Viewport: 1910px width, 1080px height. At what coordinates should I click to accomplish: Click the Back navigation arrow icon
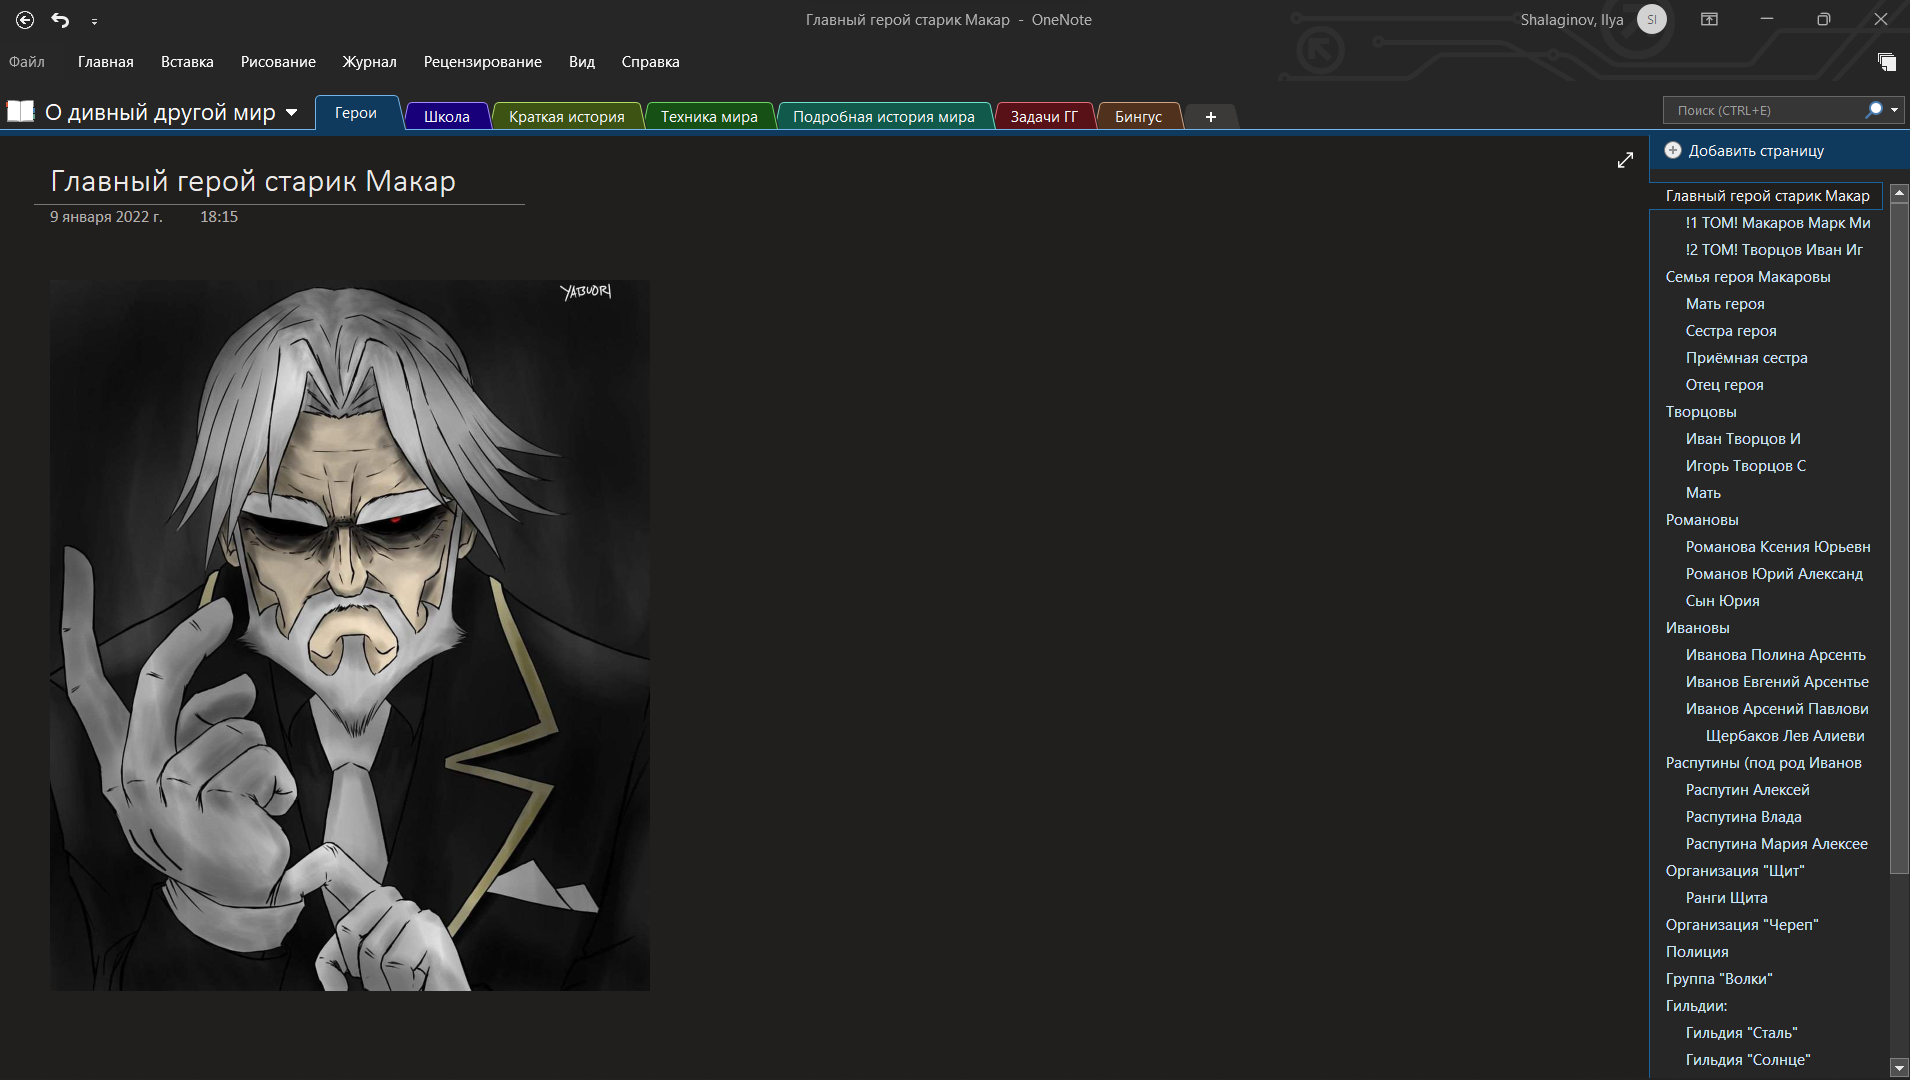tap(25, 20)
